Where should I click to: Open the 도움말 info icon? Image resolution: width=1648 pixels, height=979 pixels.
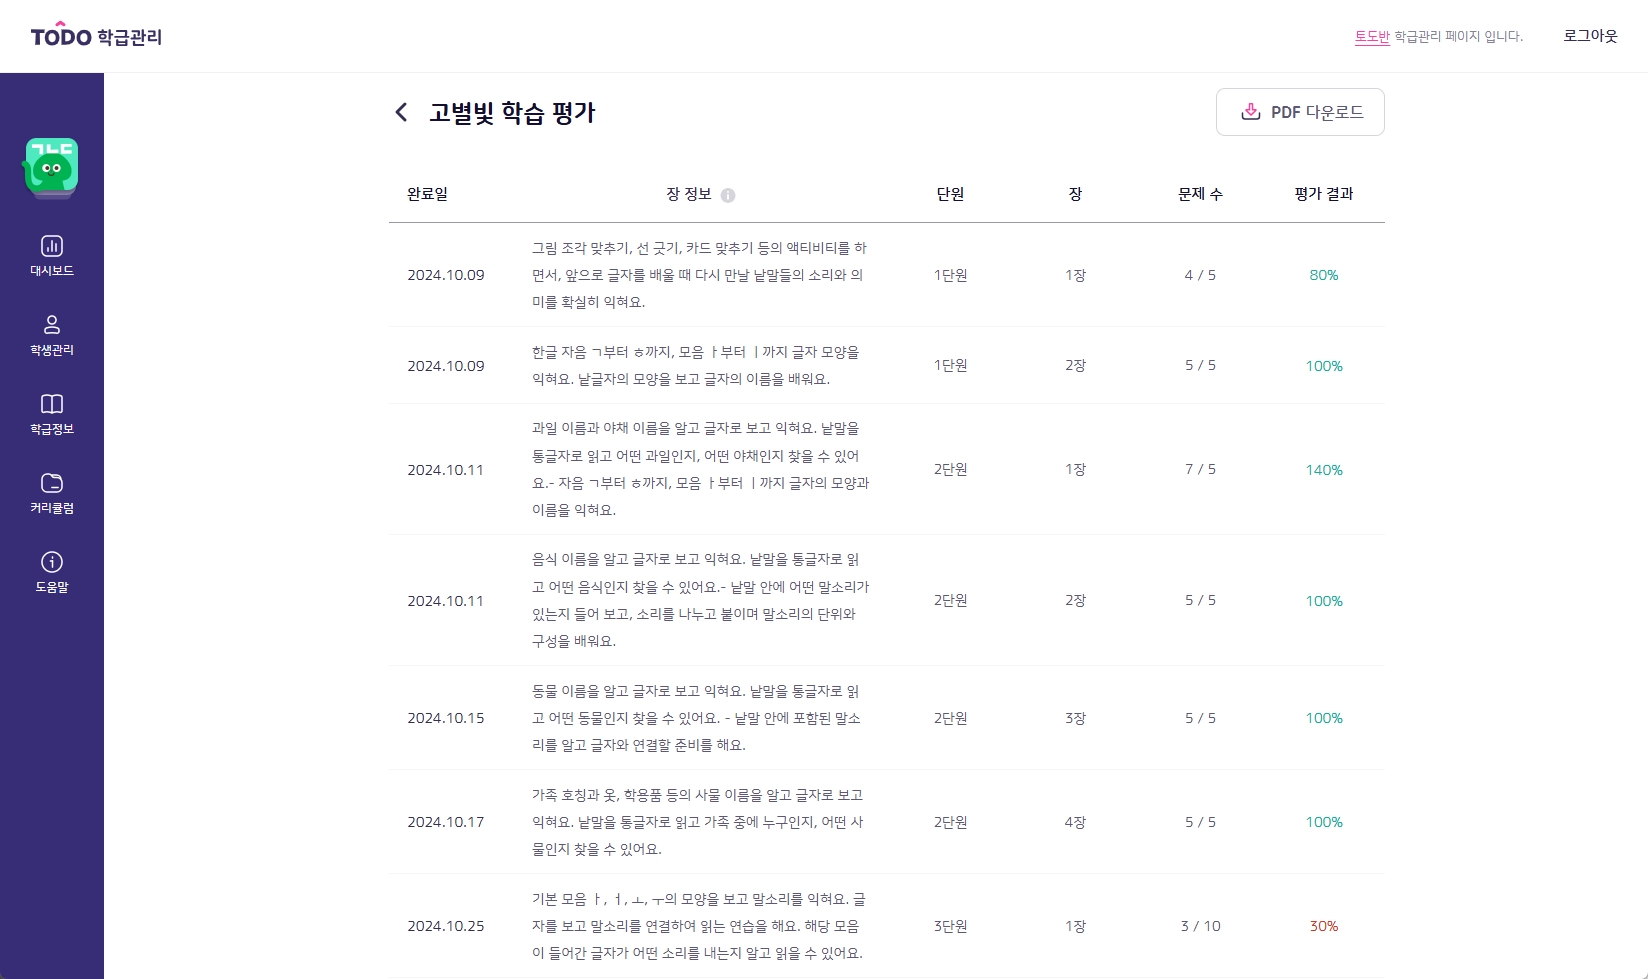coord(52,562)
